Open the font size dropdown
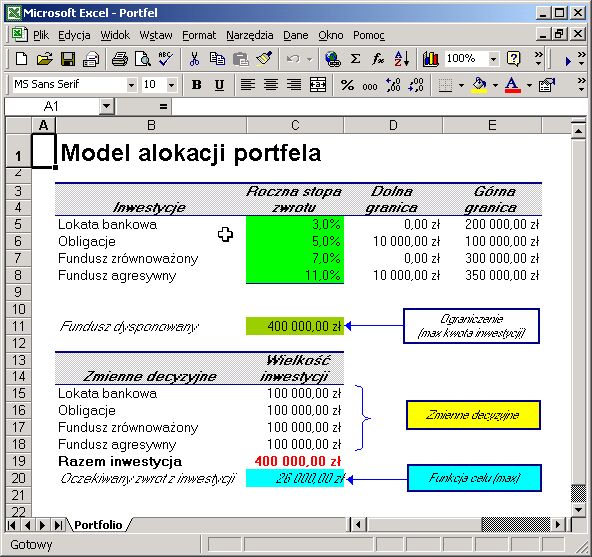592x557 pixels. (171, 85)
